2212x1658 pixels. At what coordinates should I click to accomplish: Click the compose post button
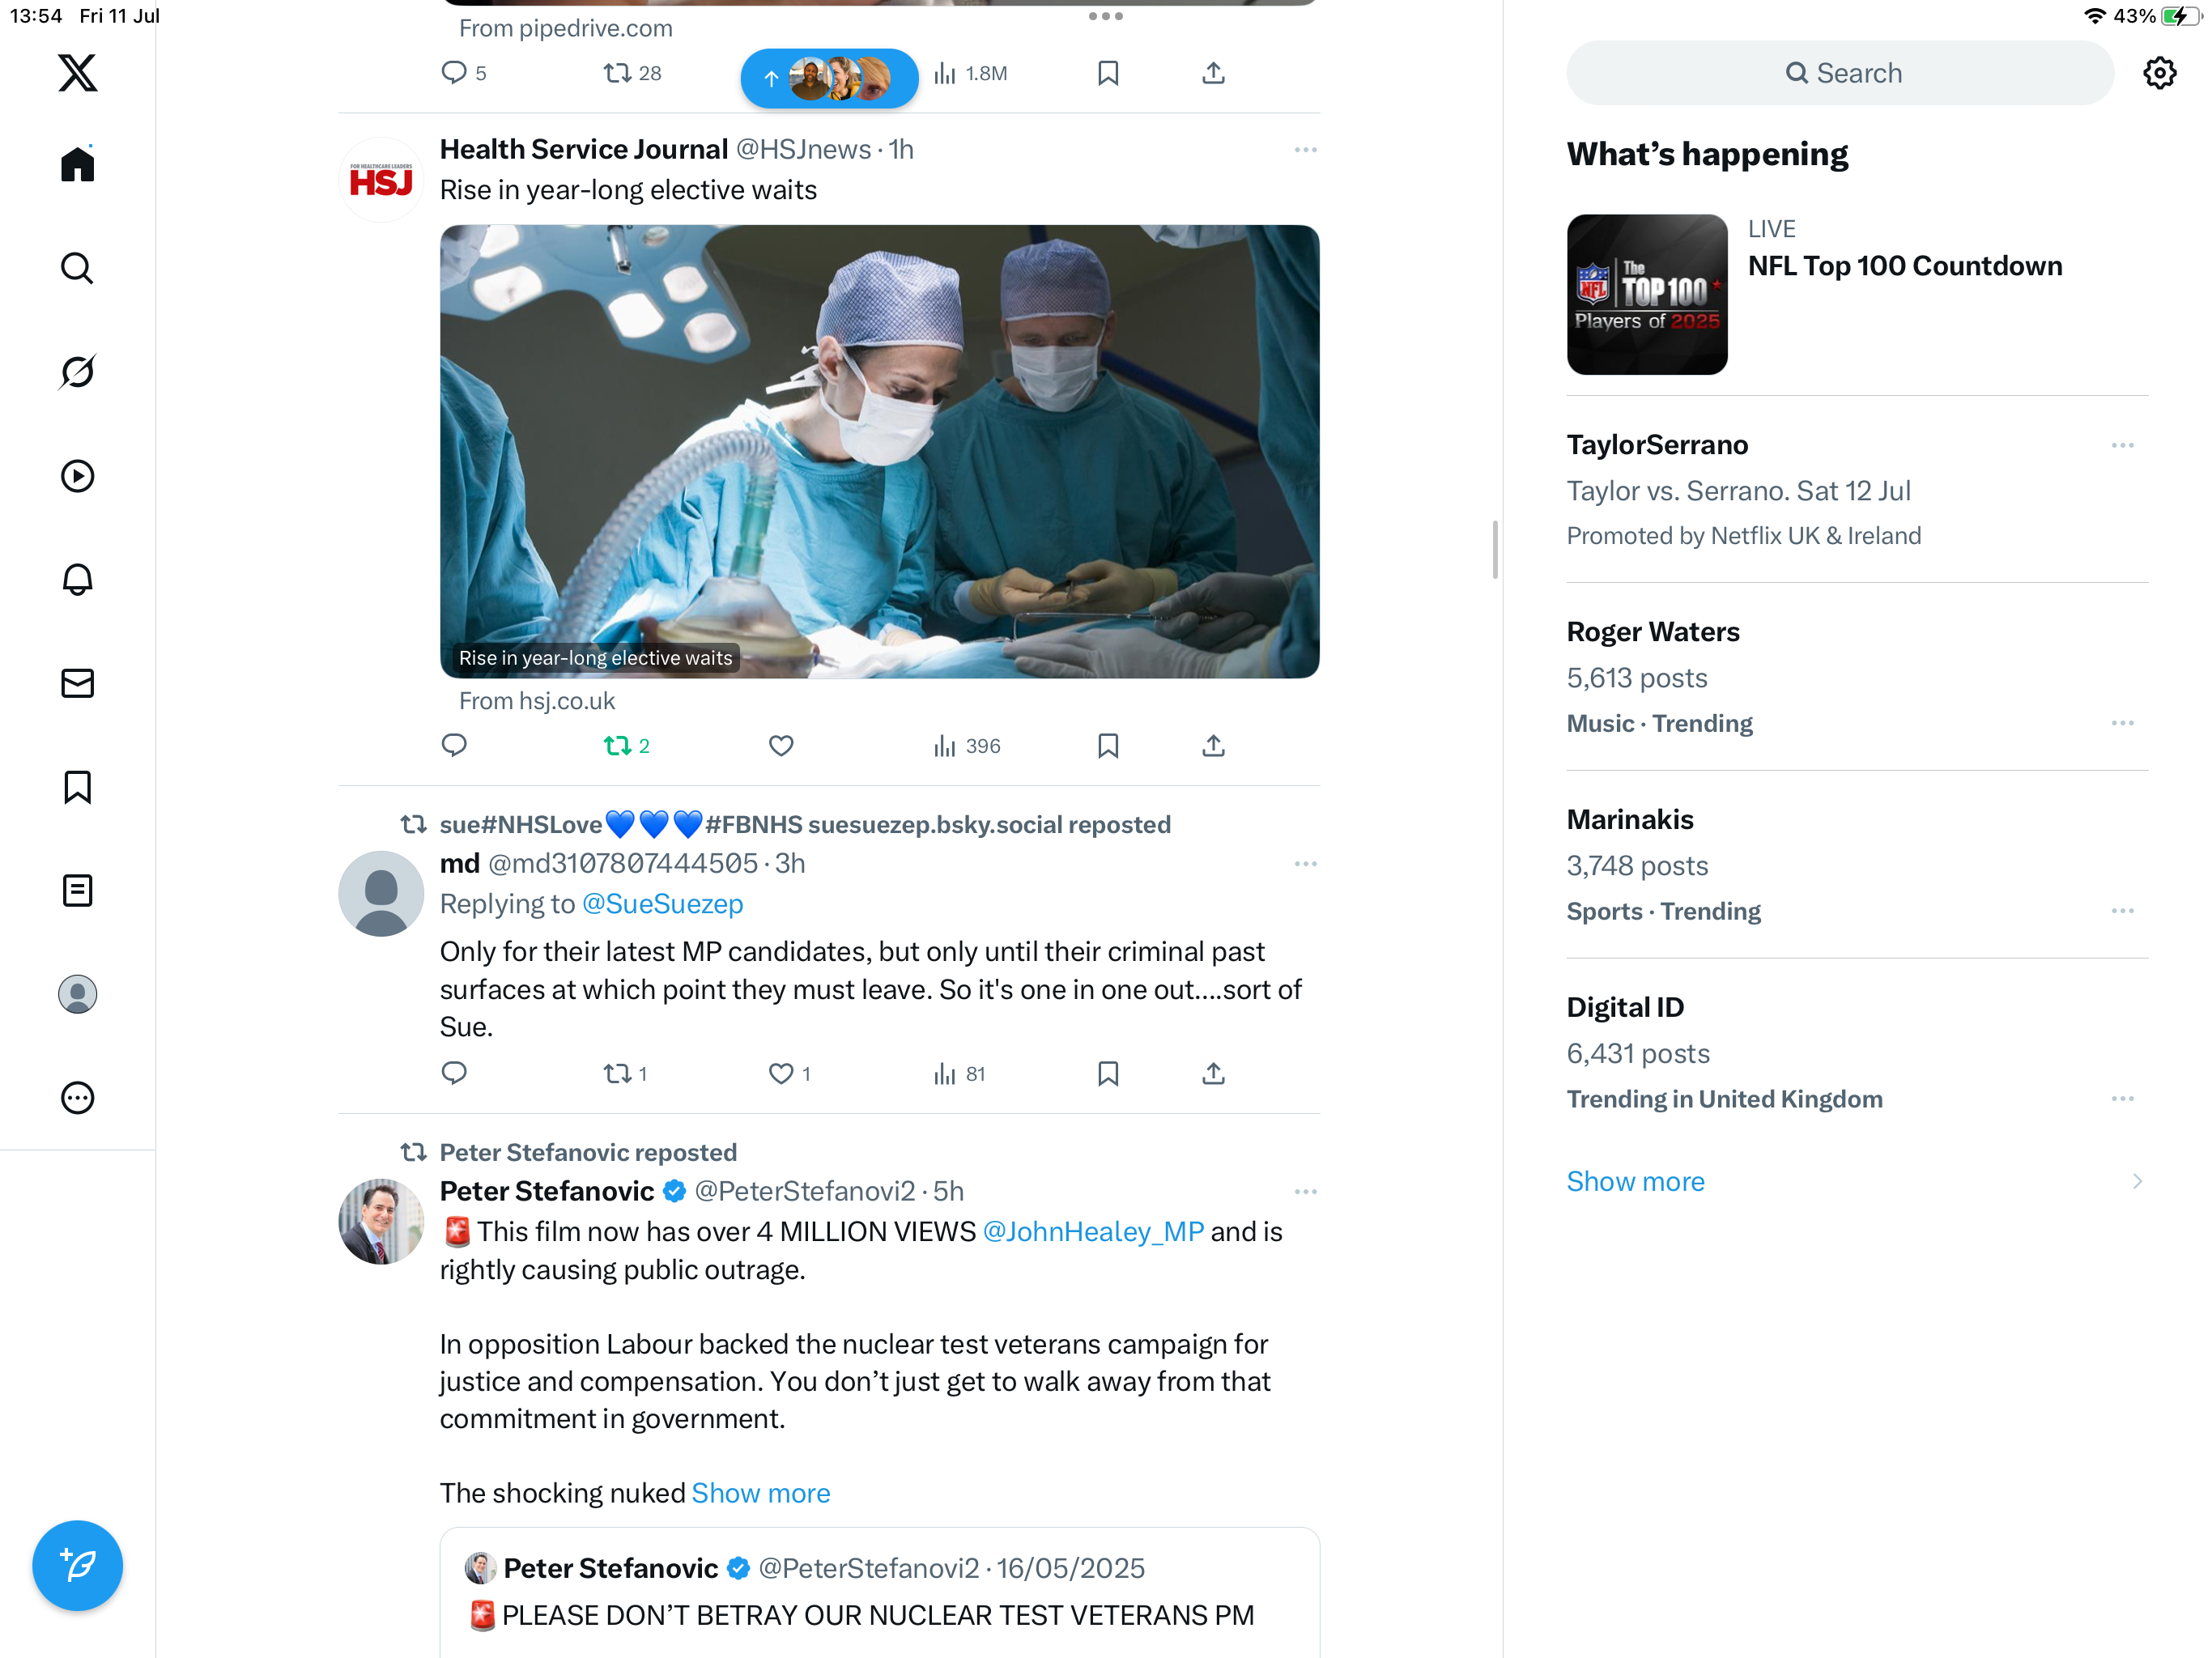(77, 1565)
